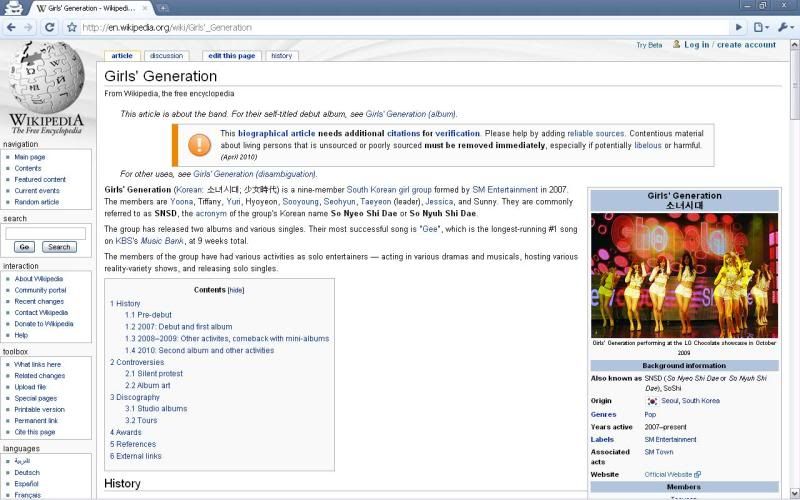The height and width of the screenshot is (500, 800).
Task: Open Donate to Wikipedia link
Action: coord(44,324)
